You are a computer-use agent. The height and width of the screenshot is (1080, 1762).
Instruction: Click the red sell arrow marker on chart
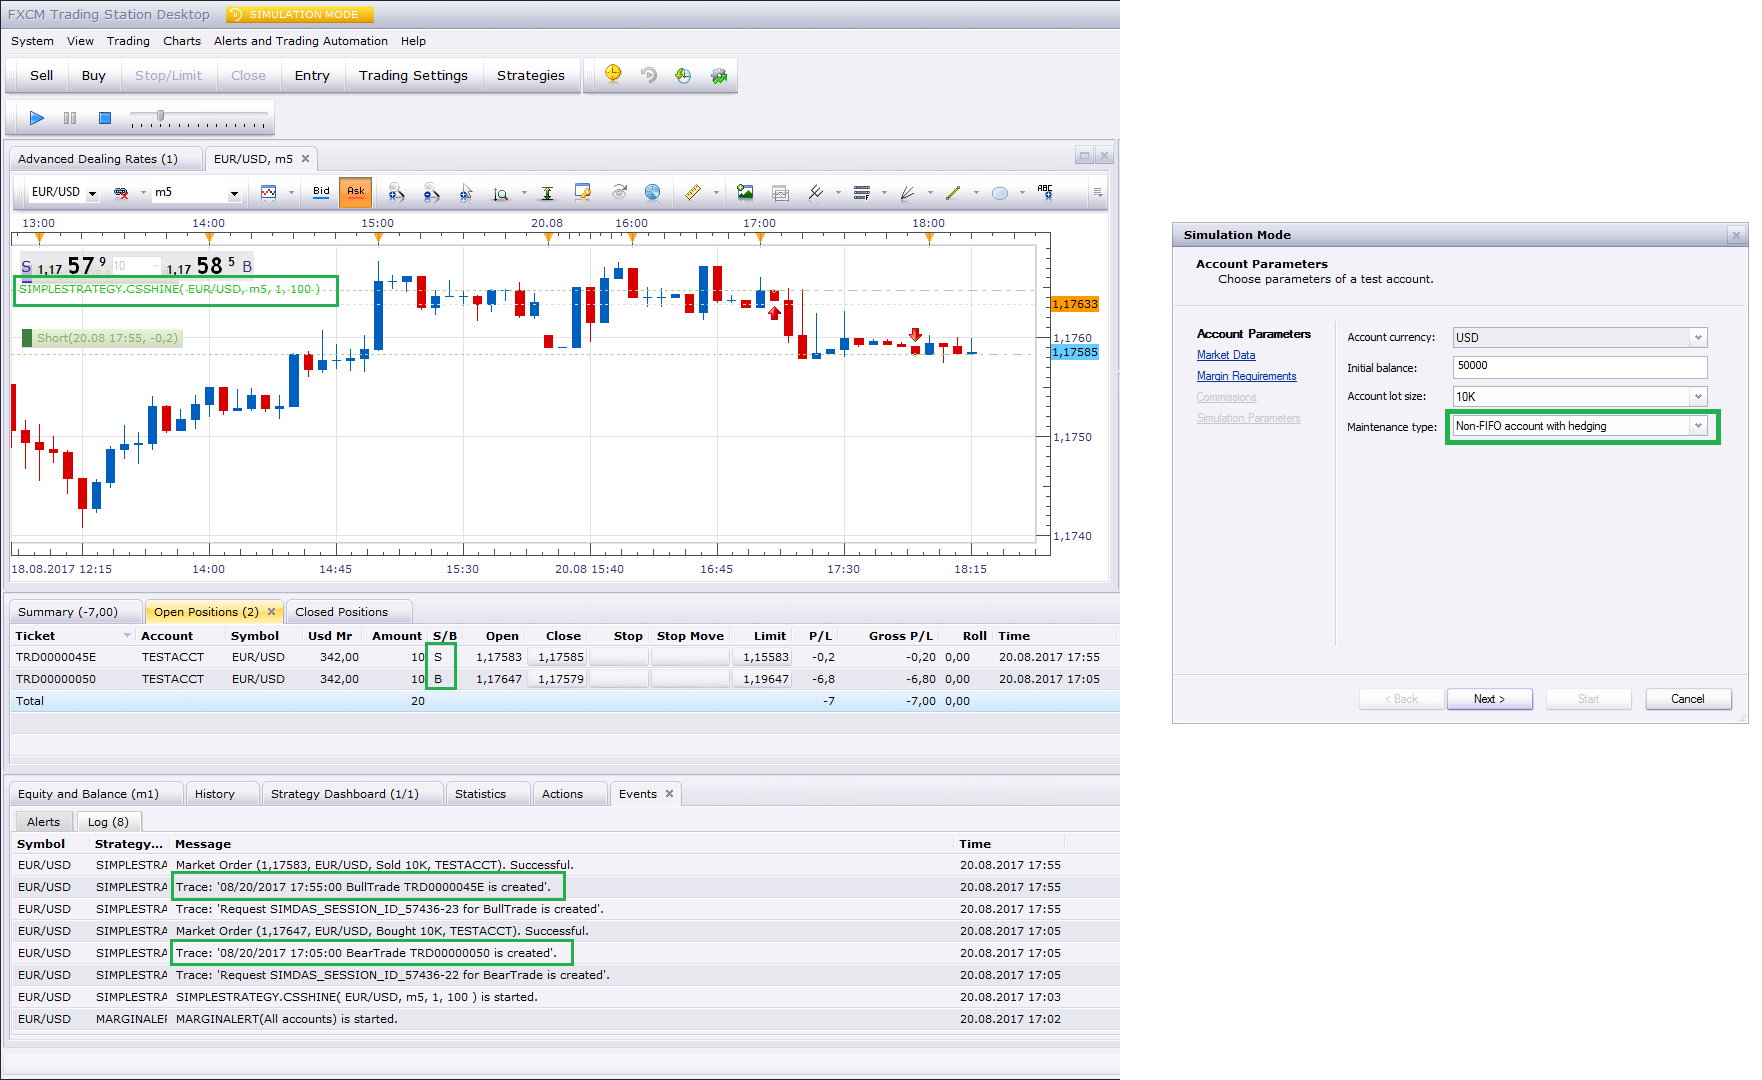(x=915, y=334)
